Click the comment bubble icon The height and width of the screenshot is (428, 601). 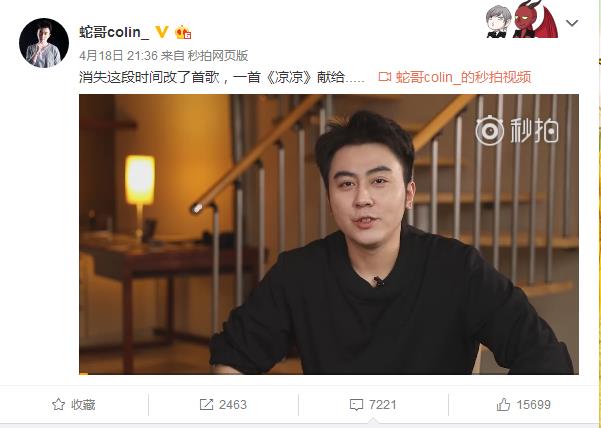click(x=356, y=405)
